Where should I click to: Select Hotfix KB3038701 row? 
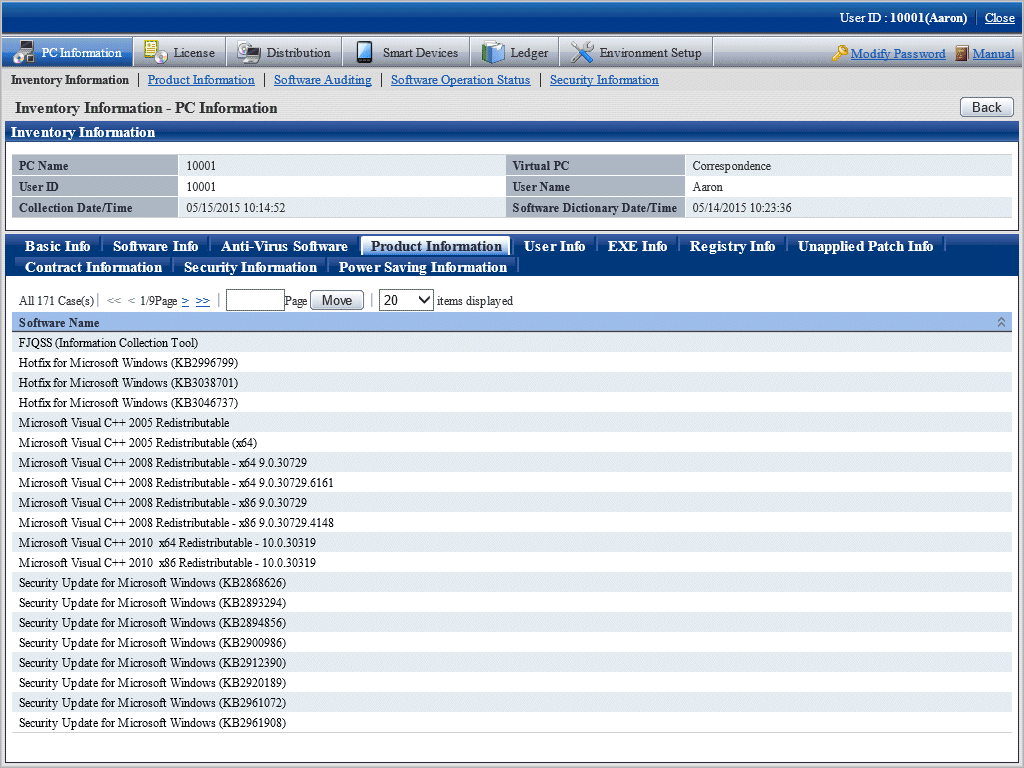pyautogui.click(x=512, y=383)
